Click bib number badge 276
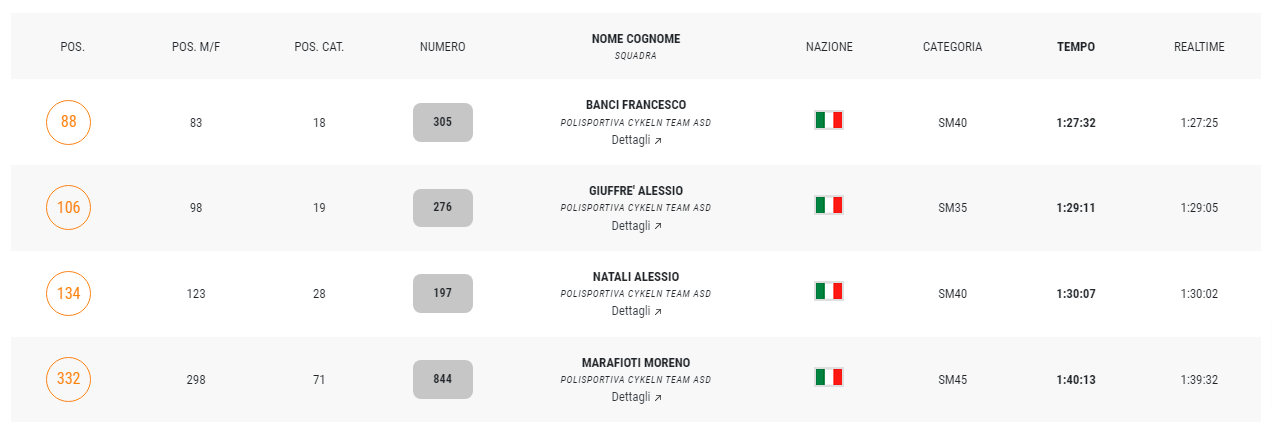 tap(443, 208)
